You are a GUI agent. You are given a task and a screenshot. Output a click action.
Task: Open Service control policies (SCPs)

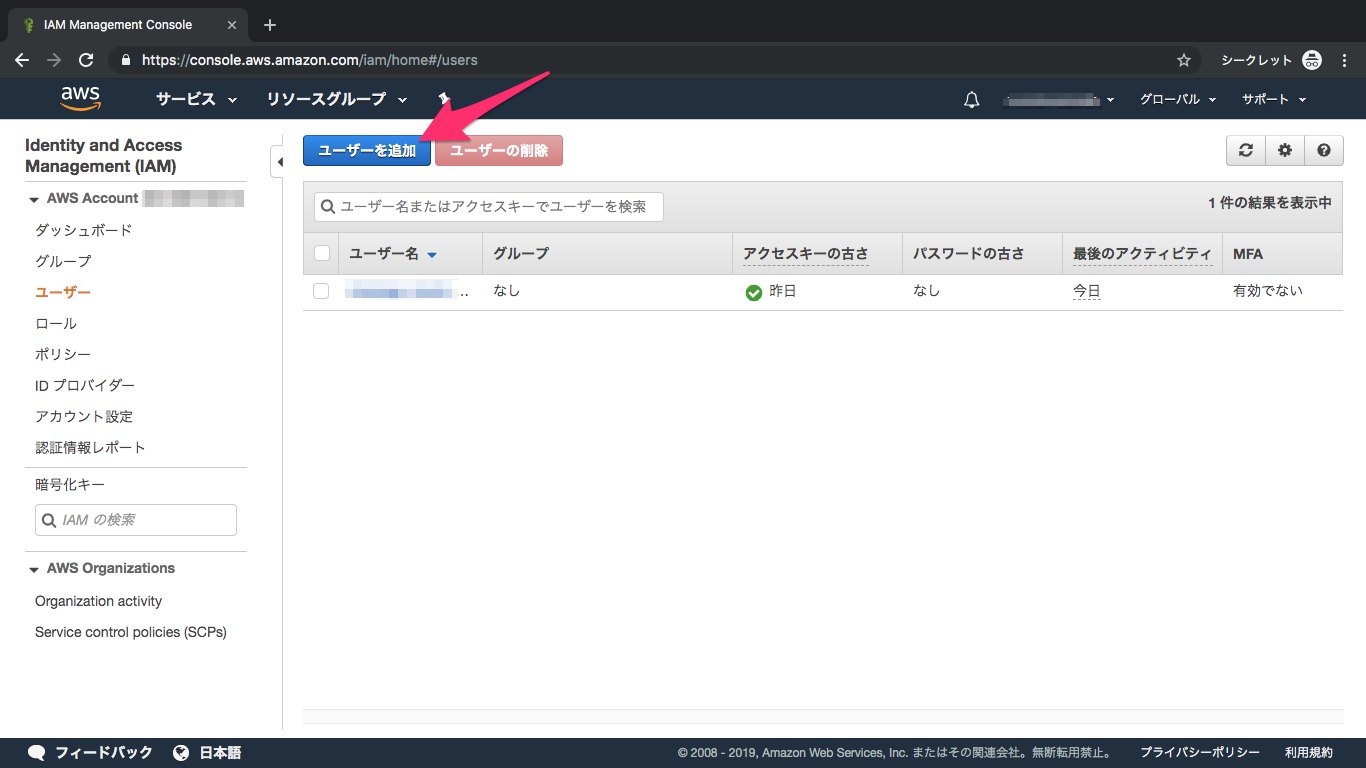(131, 632)
